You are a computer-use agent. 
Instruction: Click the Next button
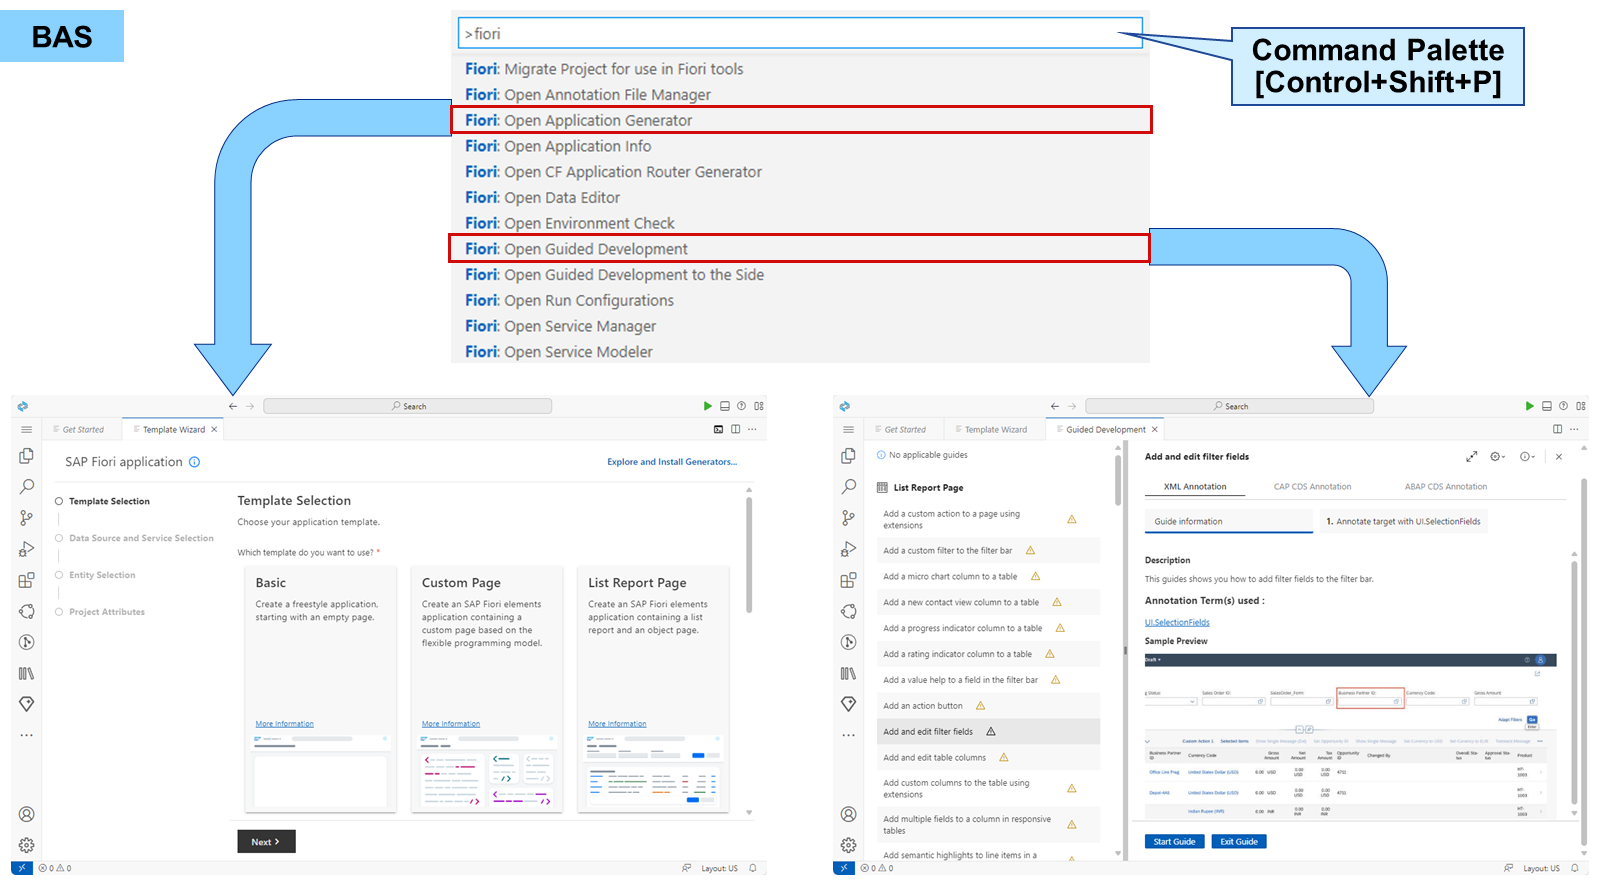(x=266, y=842)
